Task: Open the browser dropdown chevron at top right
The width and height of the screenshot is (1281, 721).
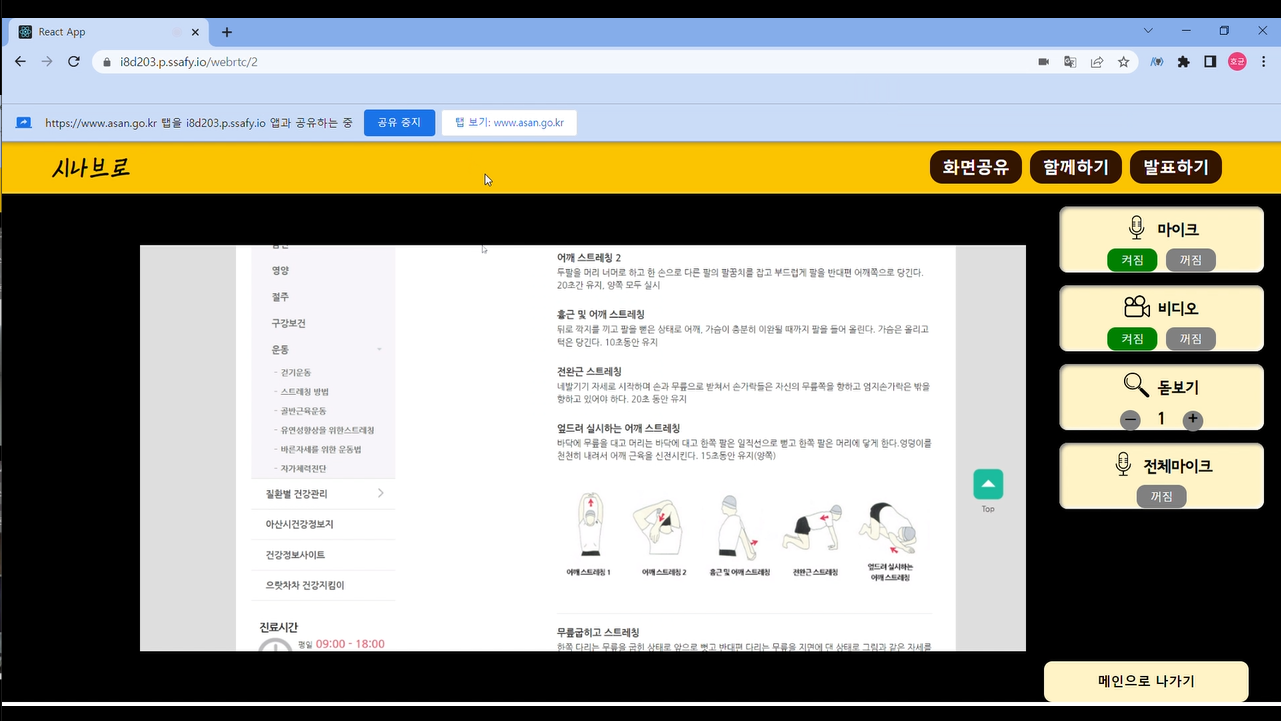Action: click(x=1147, y=30)
